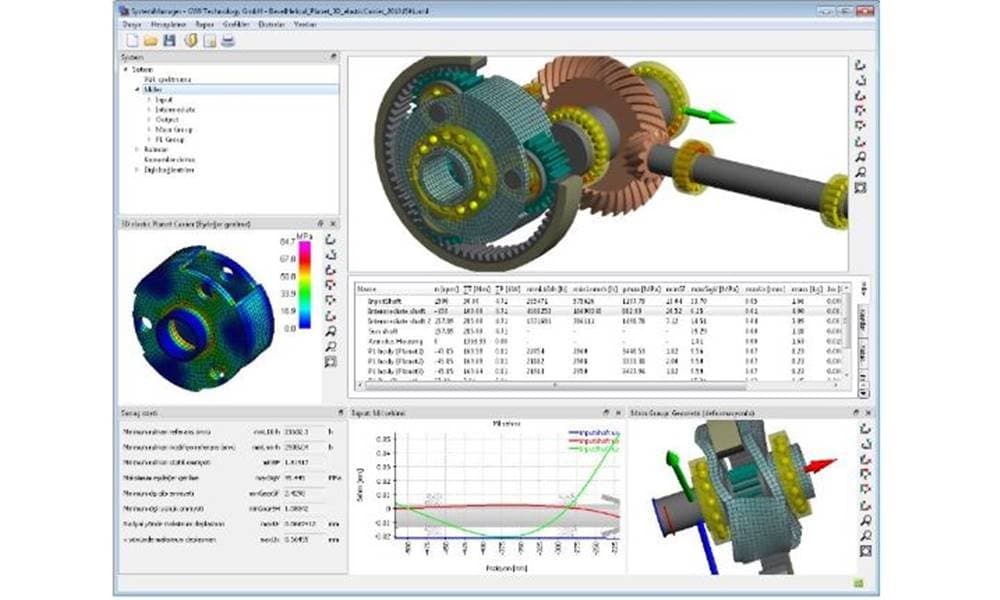Click the load spectrum item under System
Screen dimensions: 1000x600
click(x=167, y=80)
